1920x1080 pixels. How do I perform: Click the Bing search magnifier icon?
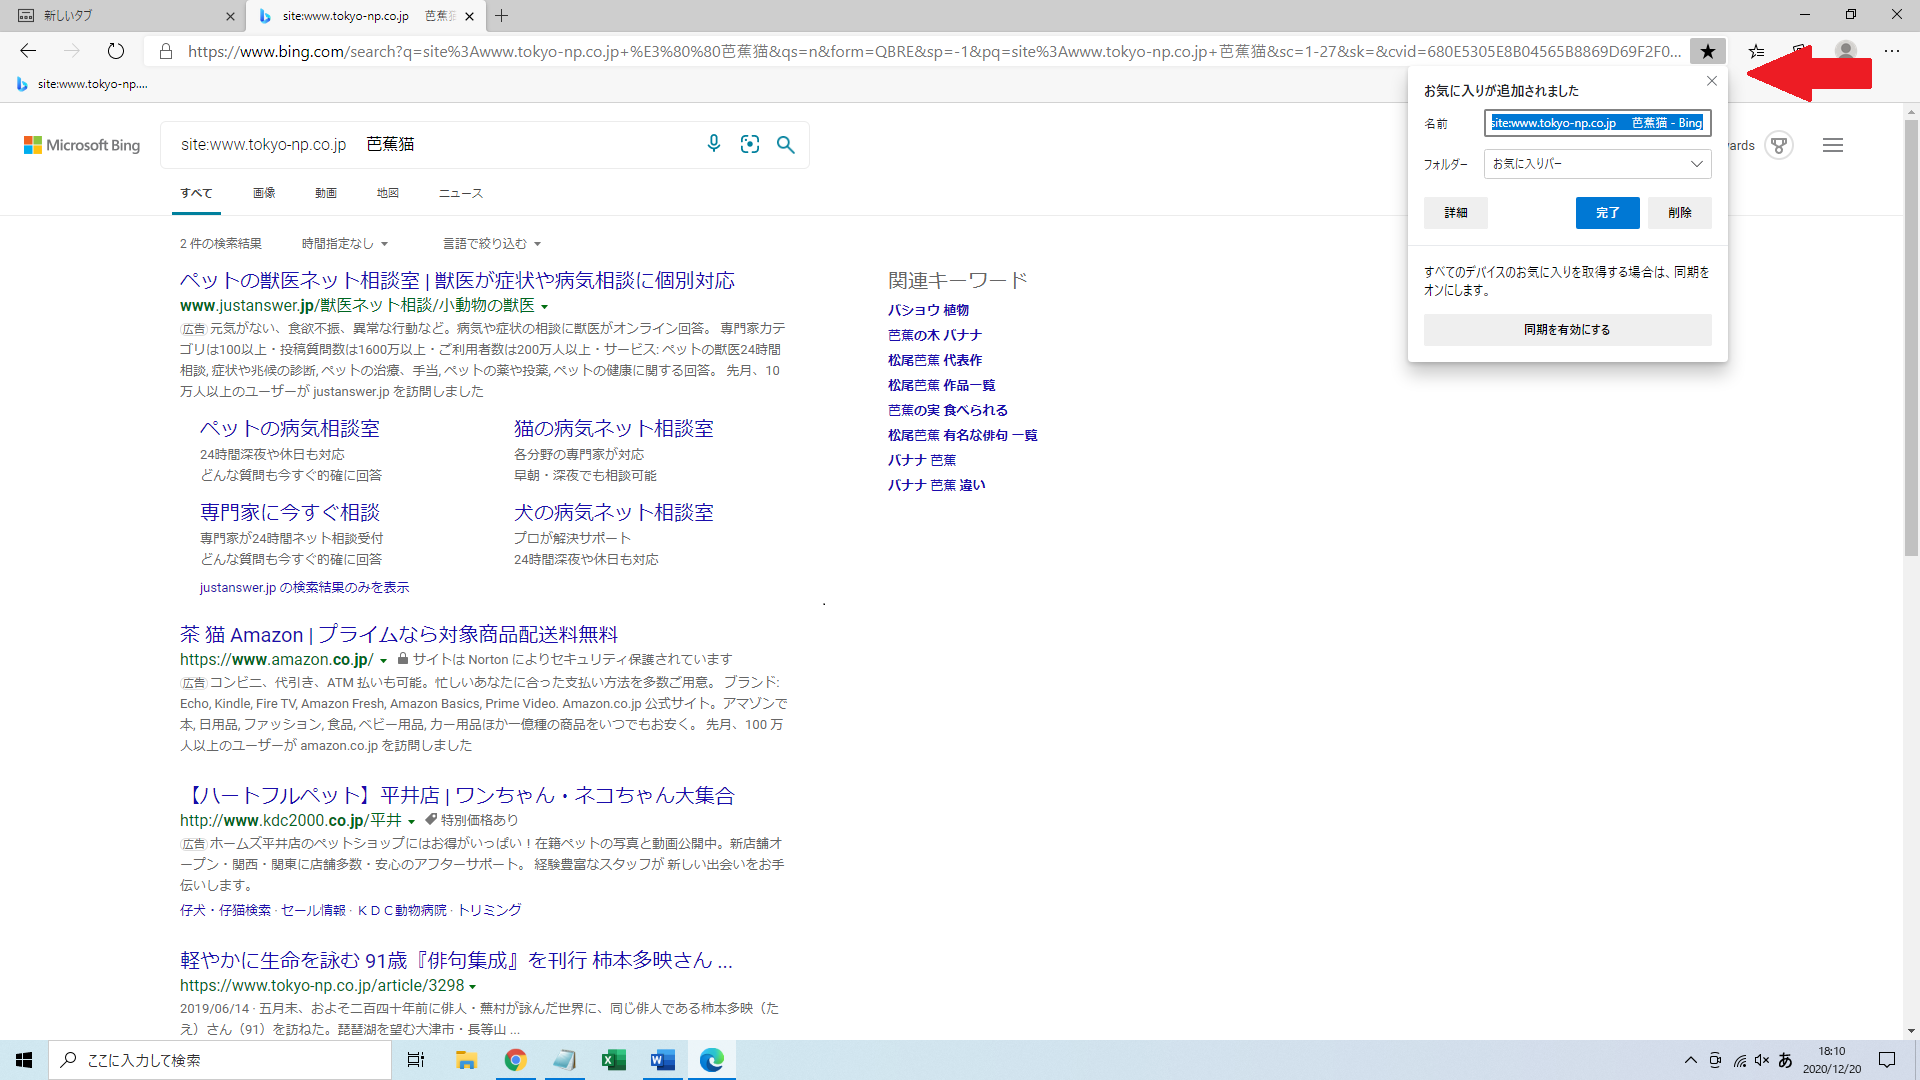point(786,144)
